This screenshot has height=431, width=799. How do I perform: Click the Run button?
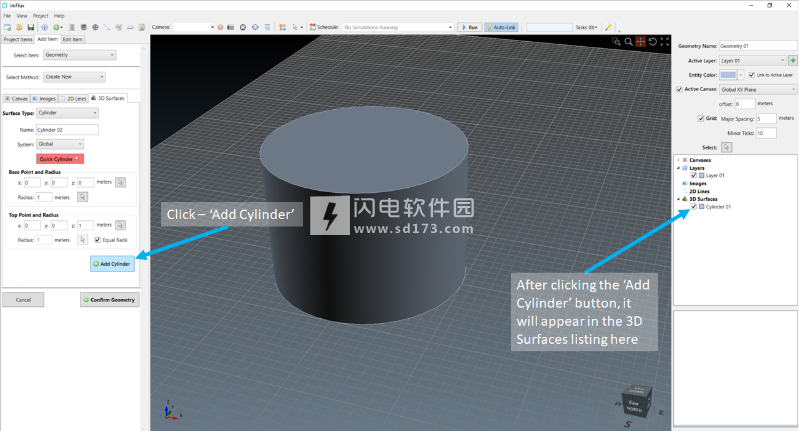(469, 27)
